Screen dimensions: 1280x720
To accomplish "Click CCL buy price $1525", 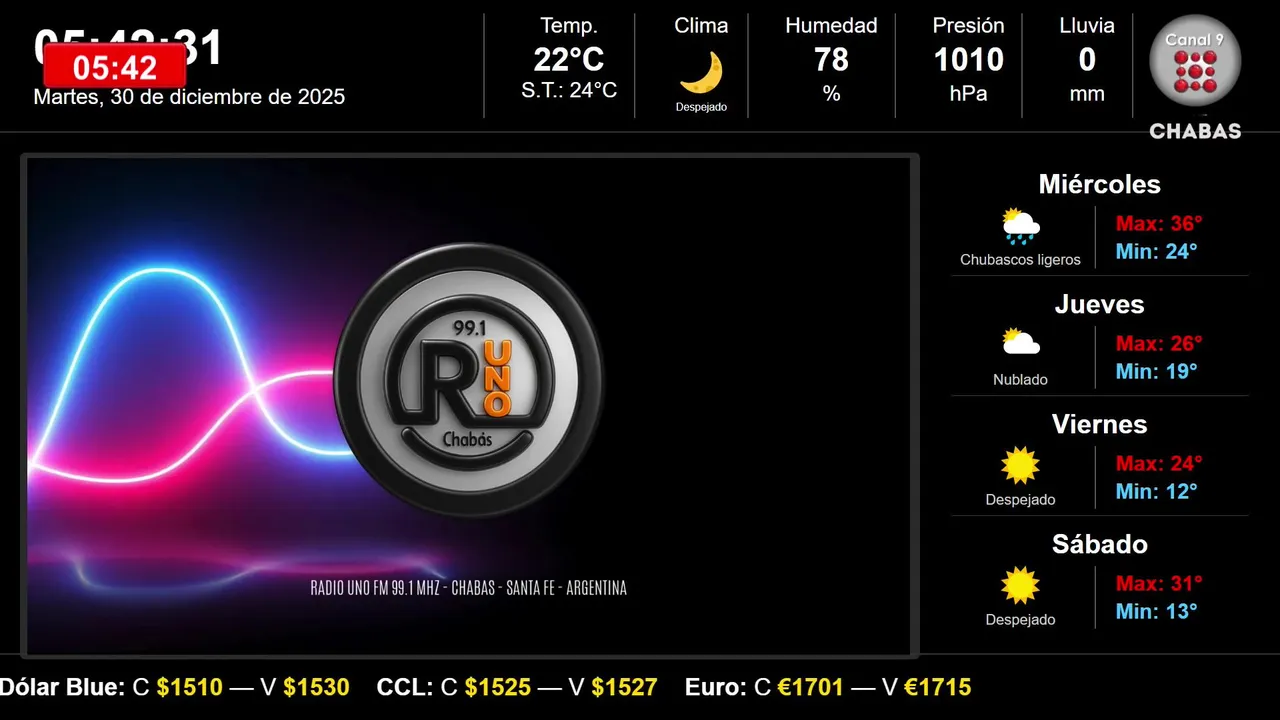I will (x=498, y=687).
